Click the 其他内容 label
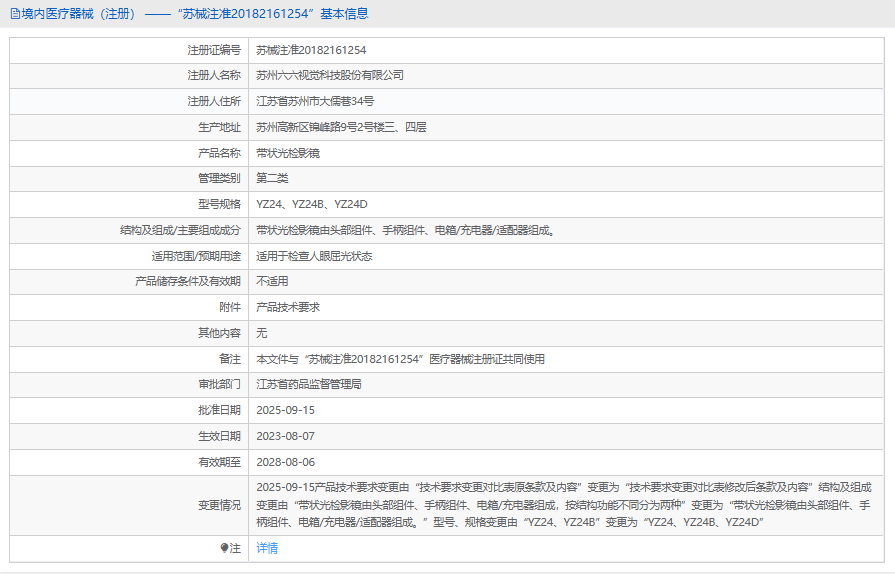 click(219, 333)
